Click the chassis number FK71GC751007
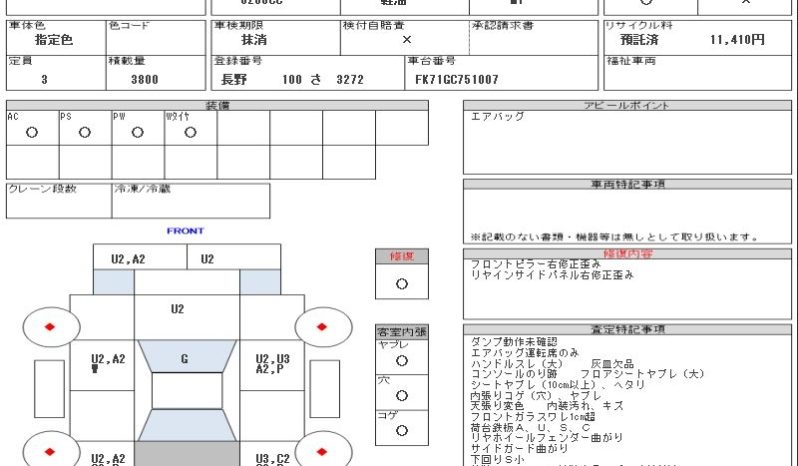This screenshot has width=798, height=466. tap(457, 79)
